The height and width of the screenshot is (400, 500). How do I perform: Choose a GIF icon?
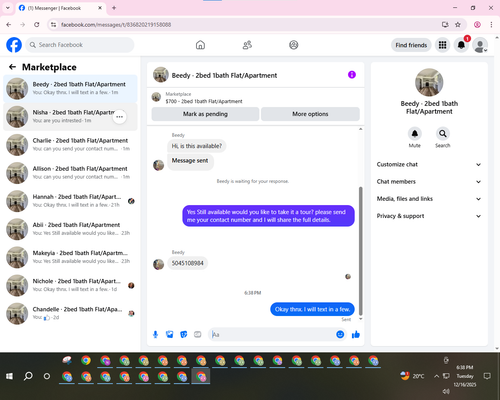[x=198, y=334]
